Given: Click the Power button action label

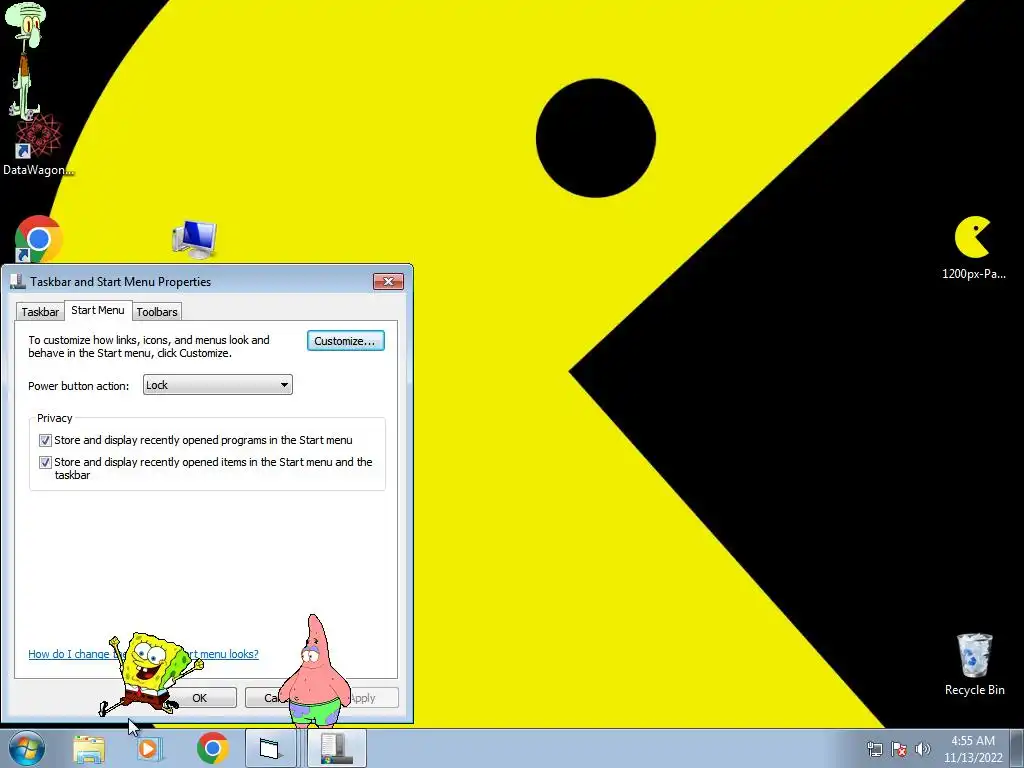Looking at the screenshot, I should pyautogui.click(x=78, y=386).
